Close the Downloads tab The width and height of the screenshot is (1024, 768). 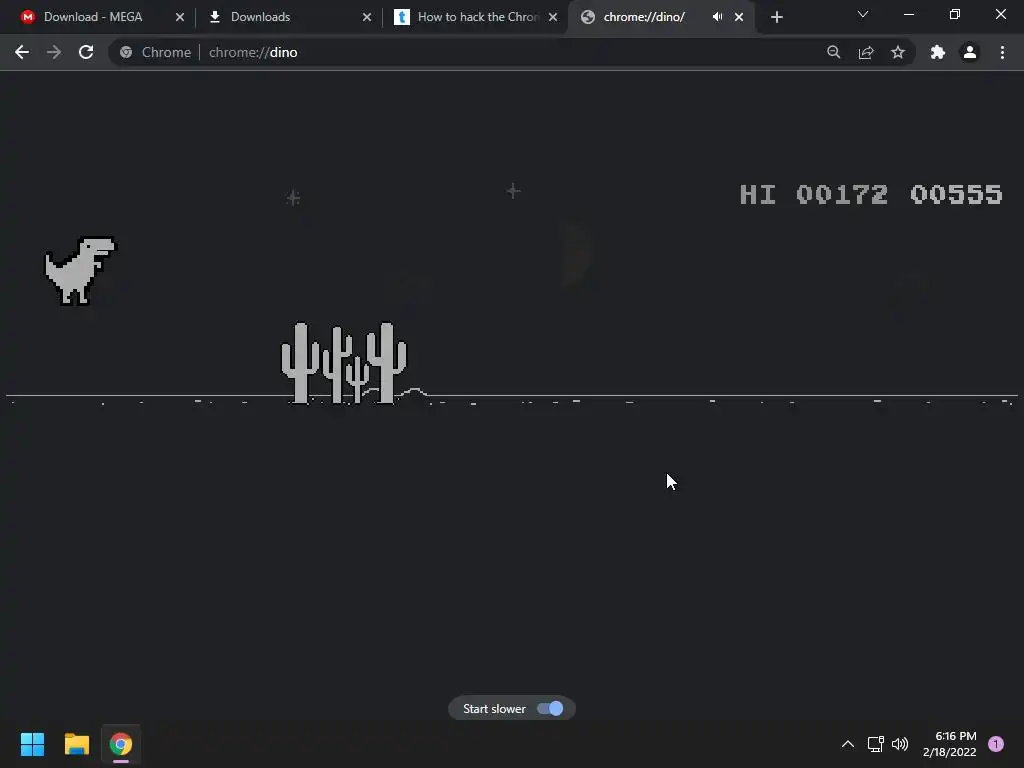click(x=366, y=17)
